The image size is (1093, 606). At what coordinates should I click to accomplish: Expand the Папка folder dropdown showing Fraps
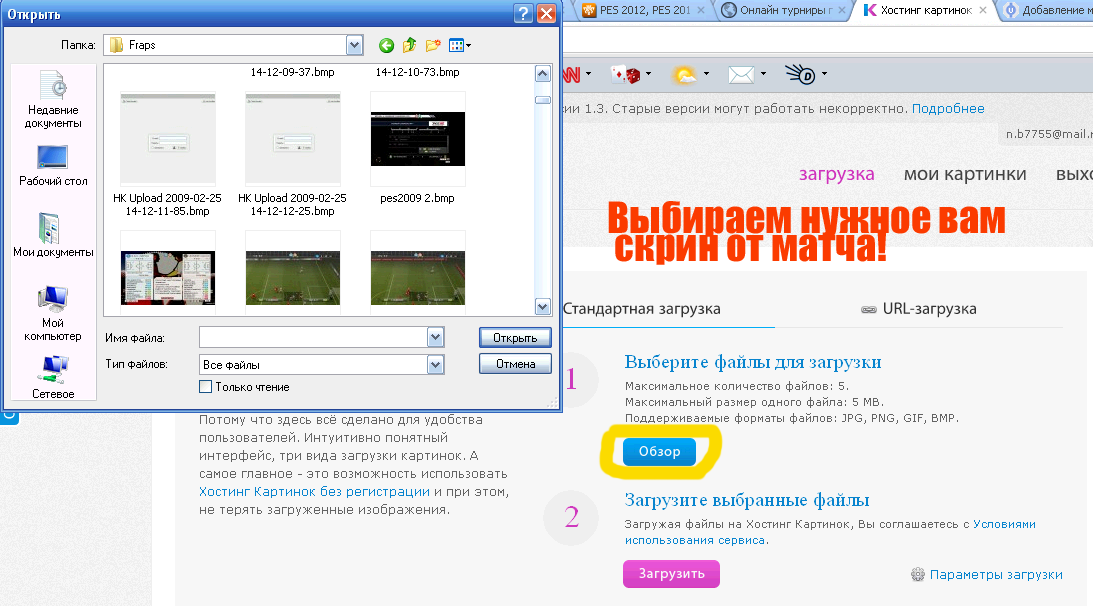click(x=355, y=45)
